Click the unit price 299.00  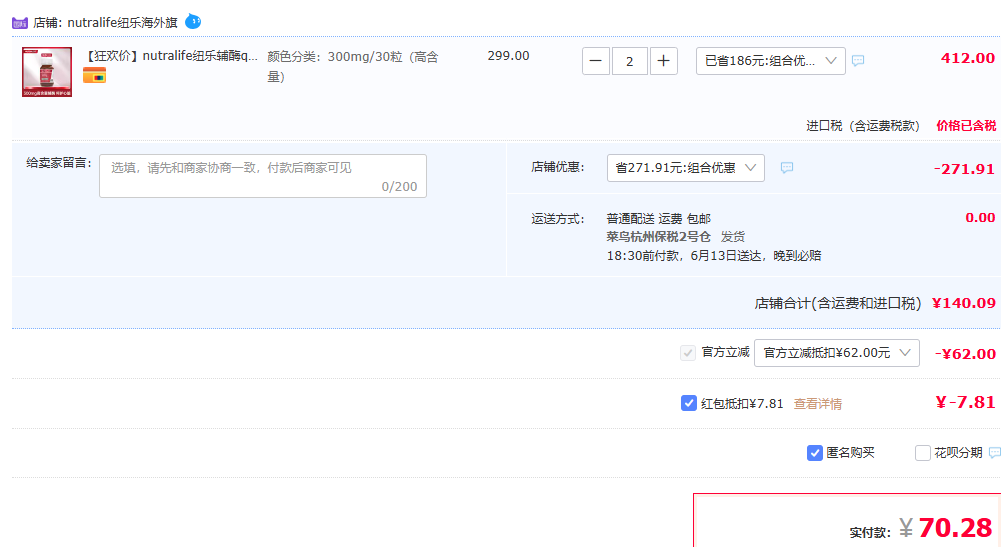tap(508, 56)
